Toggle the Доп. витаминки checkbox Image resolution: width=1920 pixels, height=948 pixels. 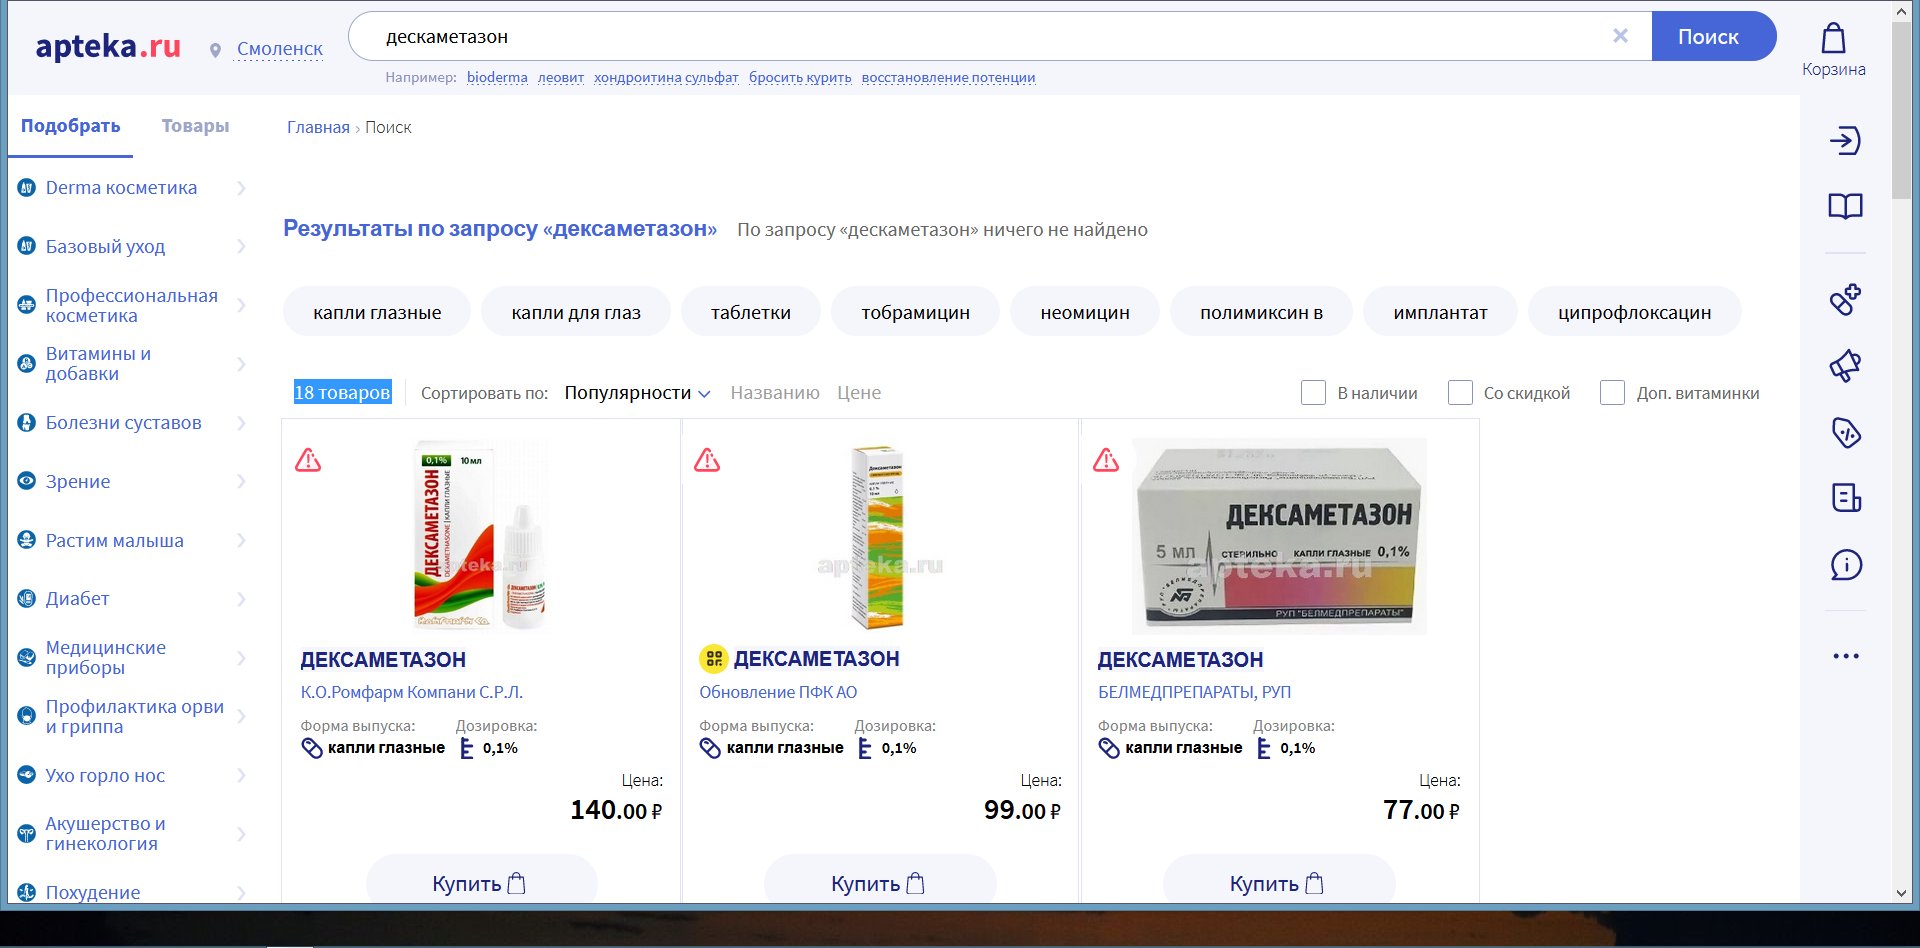pyautogui.click(x=1612, y=393)
